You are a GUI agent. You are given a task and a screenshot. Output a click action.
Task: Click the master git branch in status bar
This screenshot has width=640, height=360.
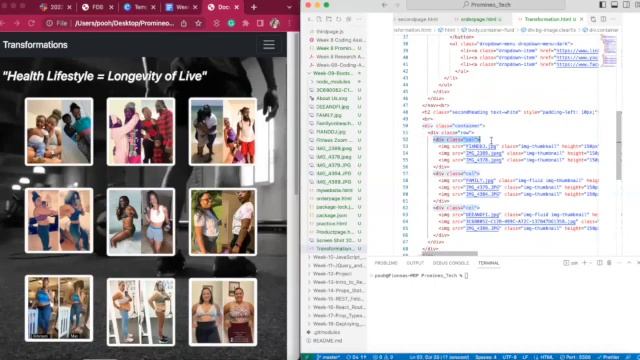coord(328,357)
